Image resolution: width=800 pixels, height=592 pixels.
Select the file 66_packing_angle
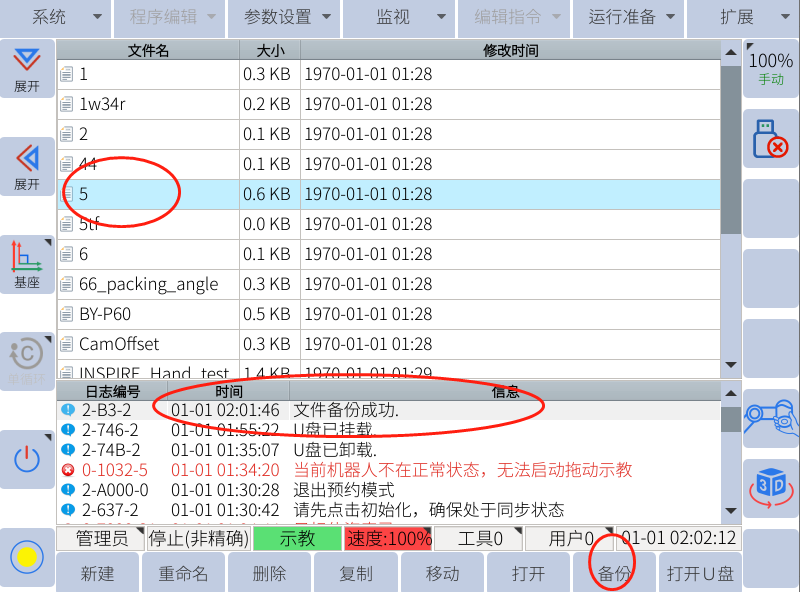[148, 284]
